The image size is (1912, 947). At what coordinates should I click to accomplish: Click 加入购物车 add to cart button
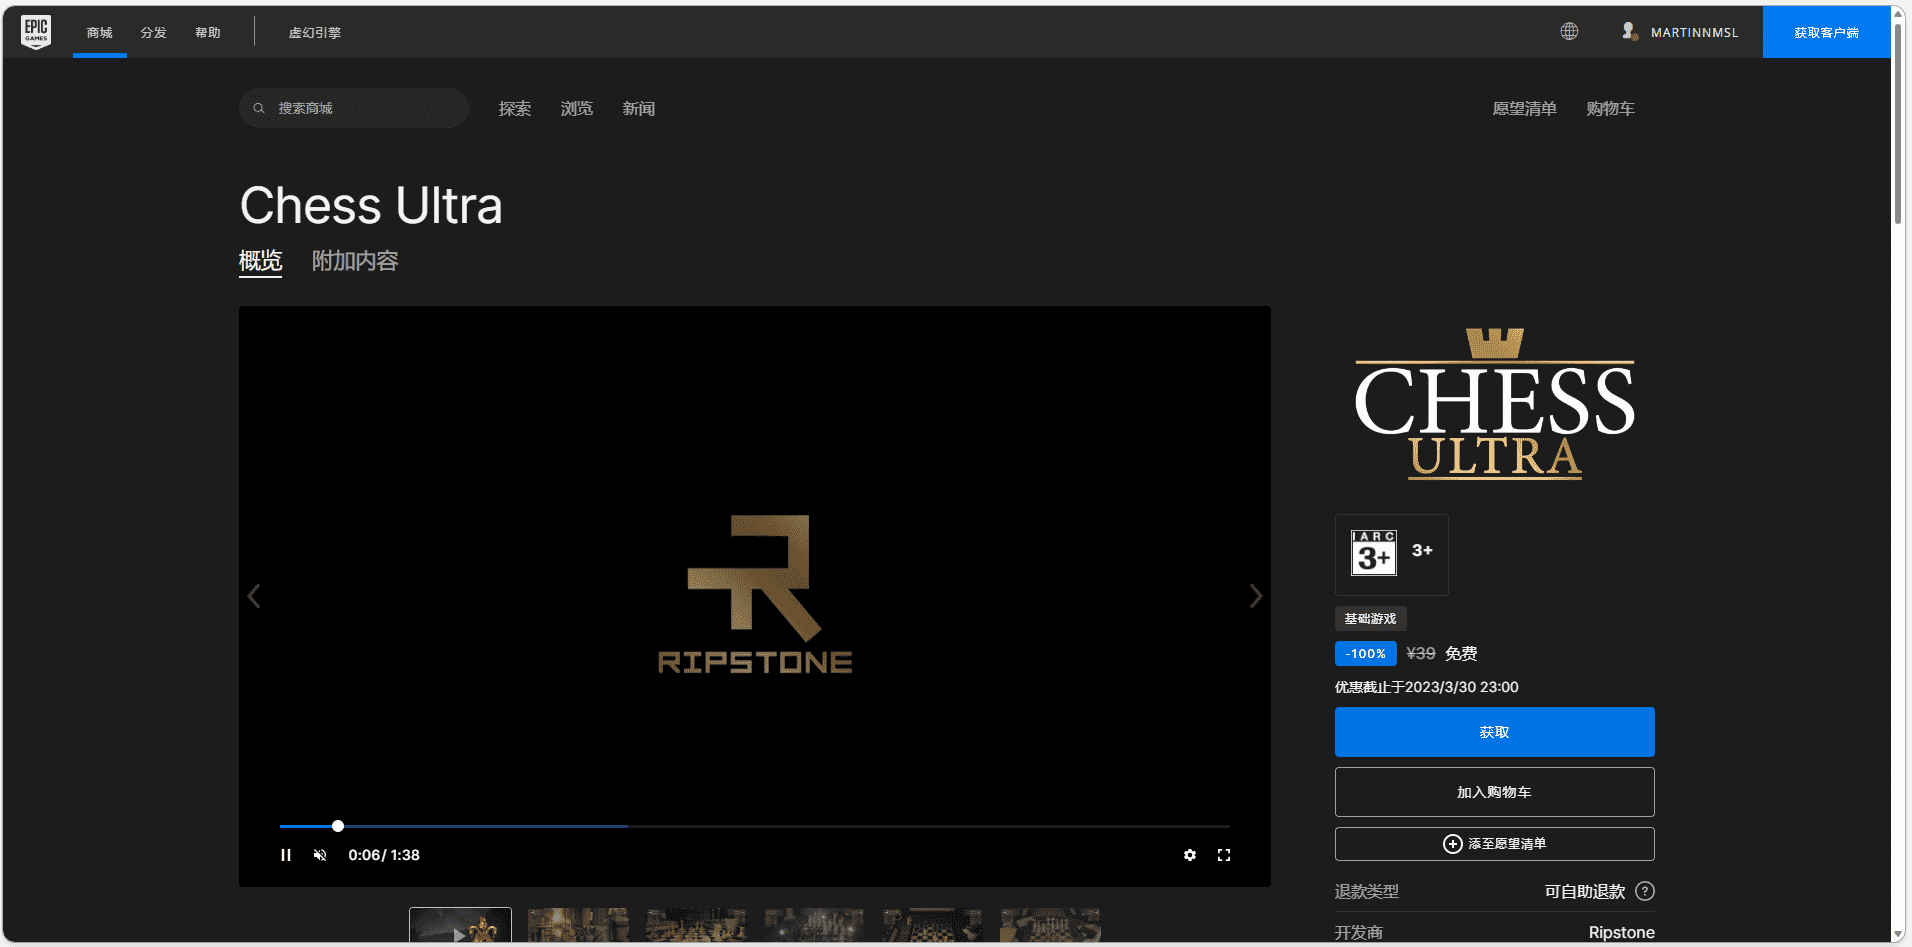pos(1495,792)
